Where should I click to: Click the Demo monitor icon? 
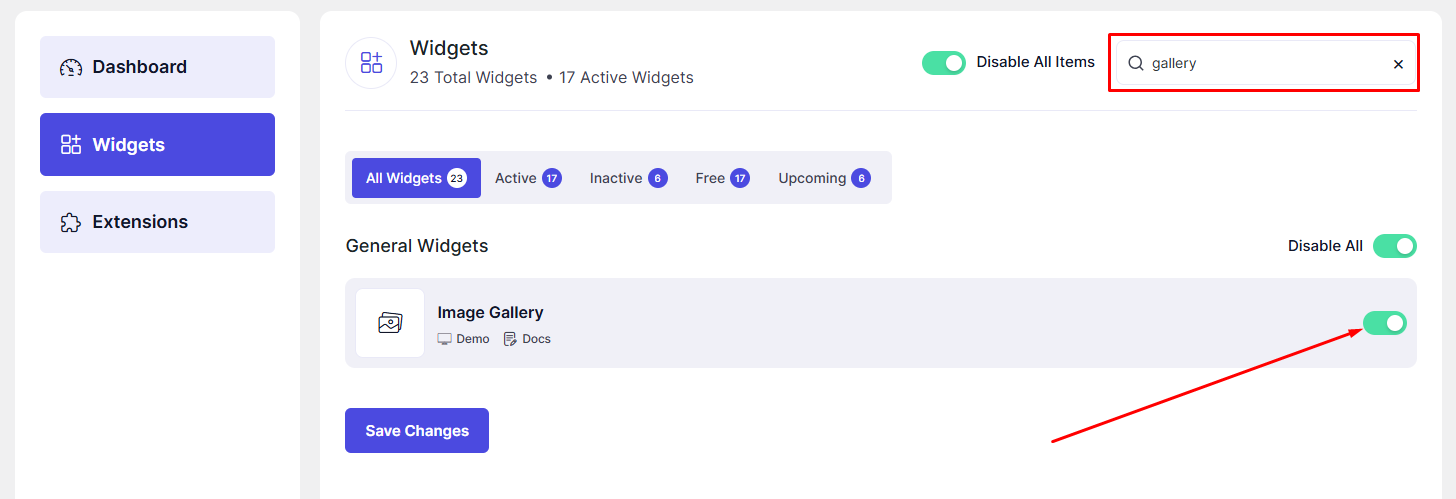click(x=445, y=339)
